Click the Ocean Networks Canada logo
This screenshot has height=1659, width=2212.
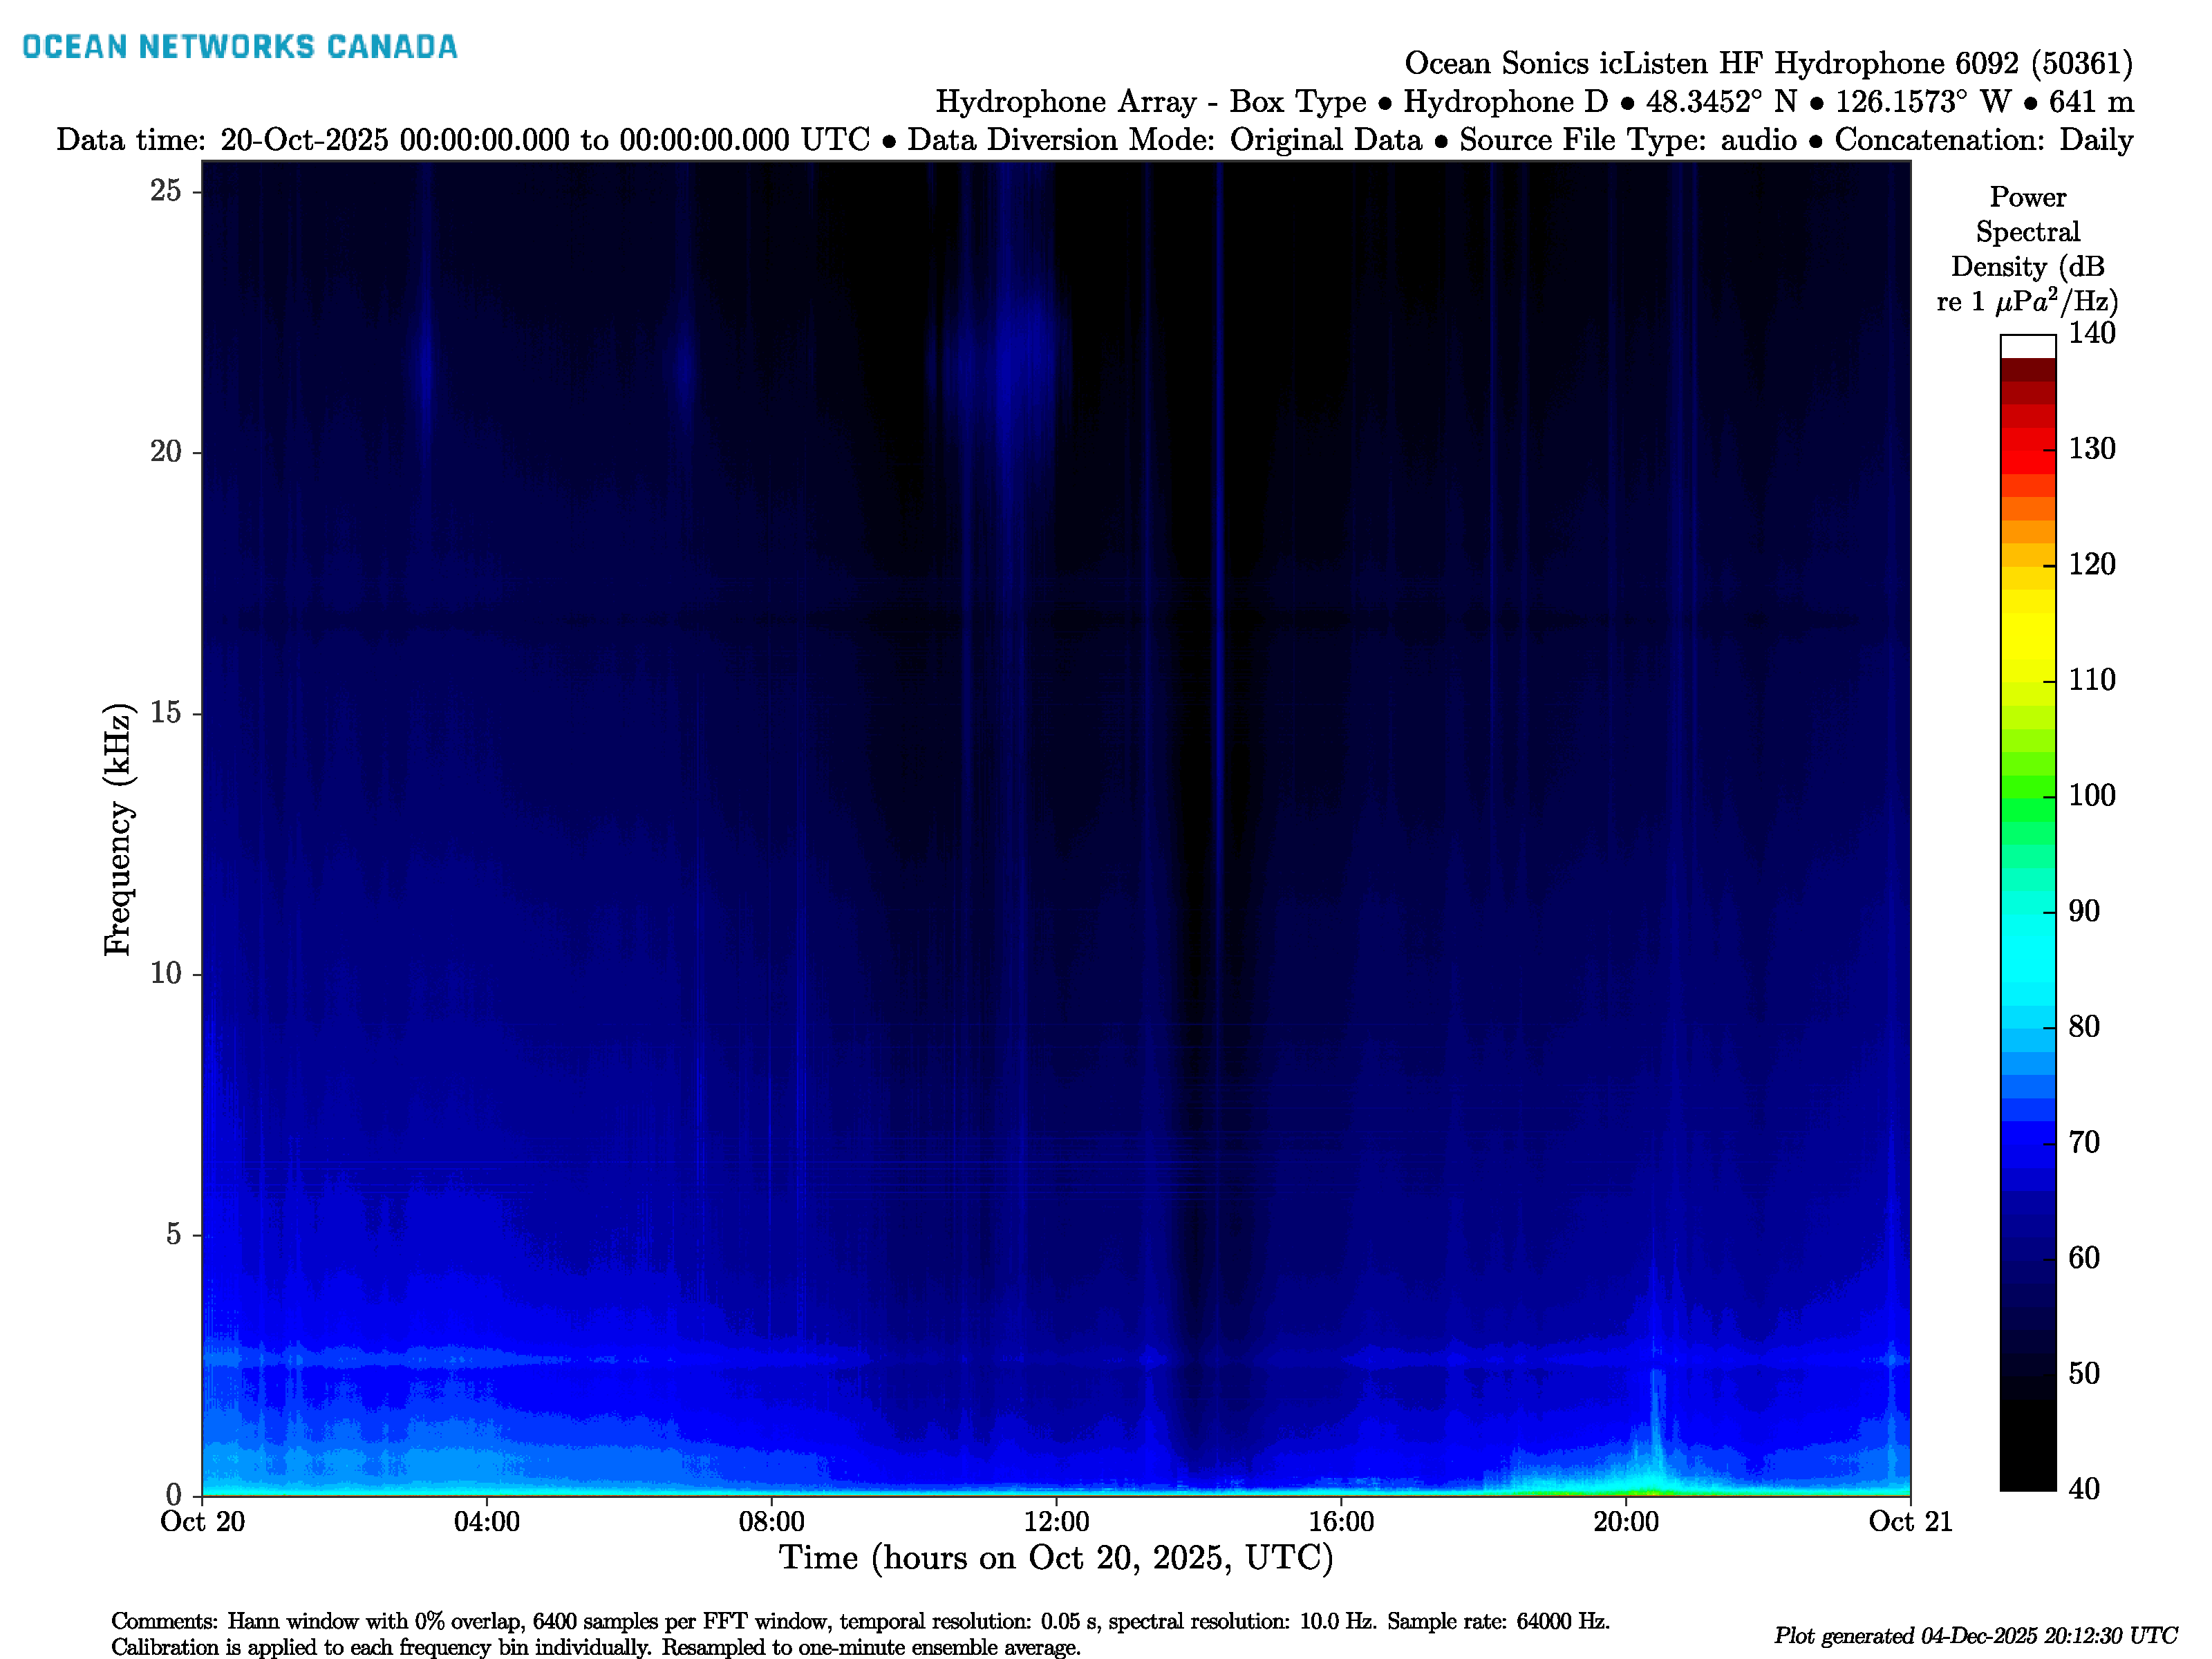click(x=239, y=47)
